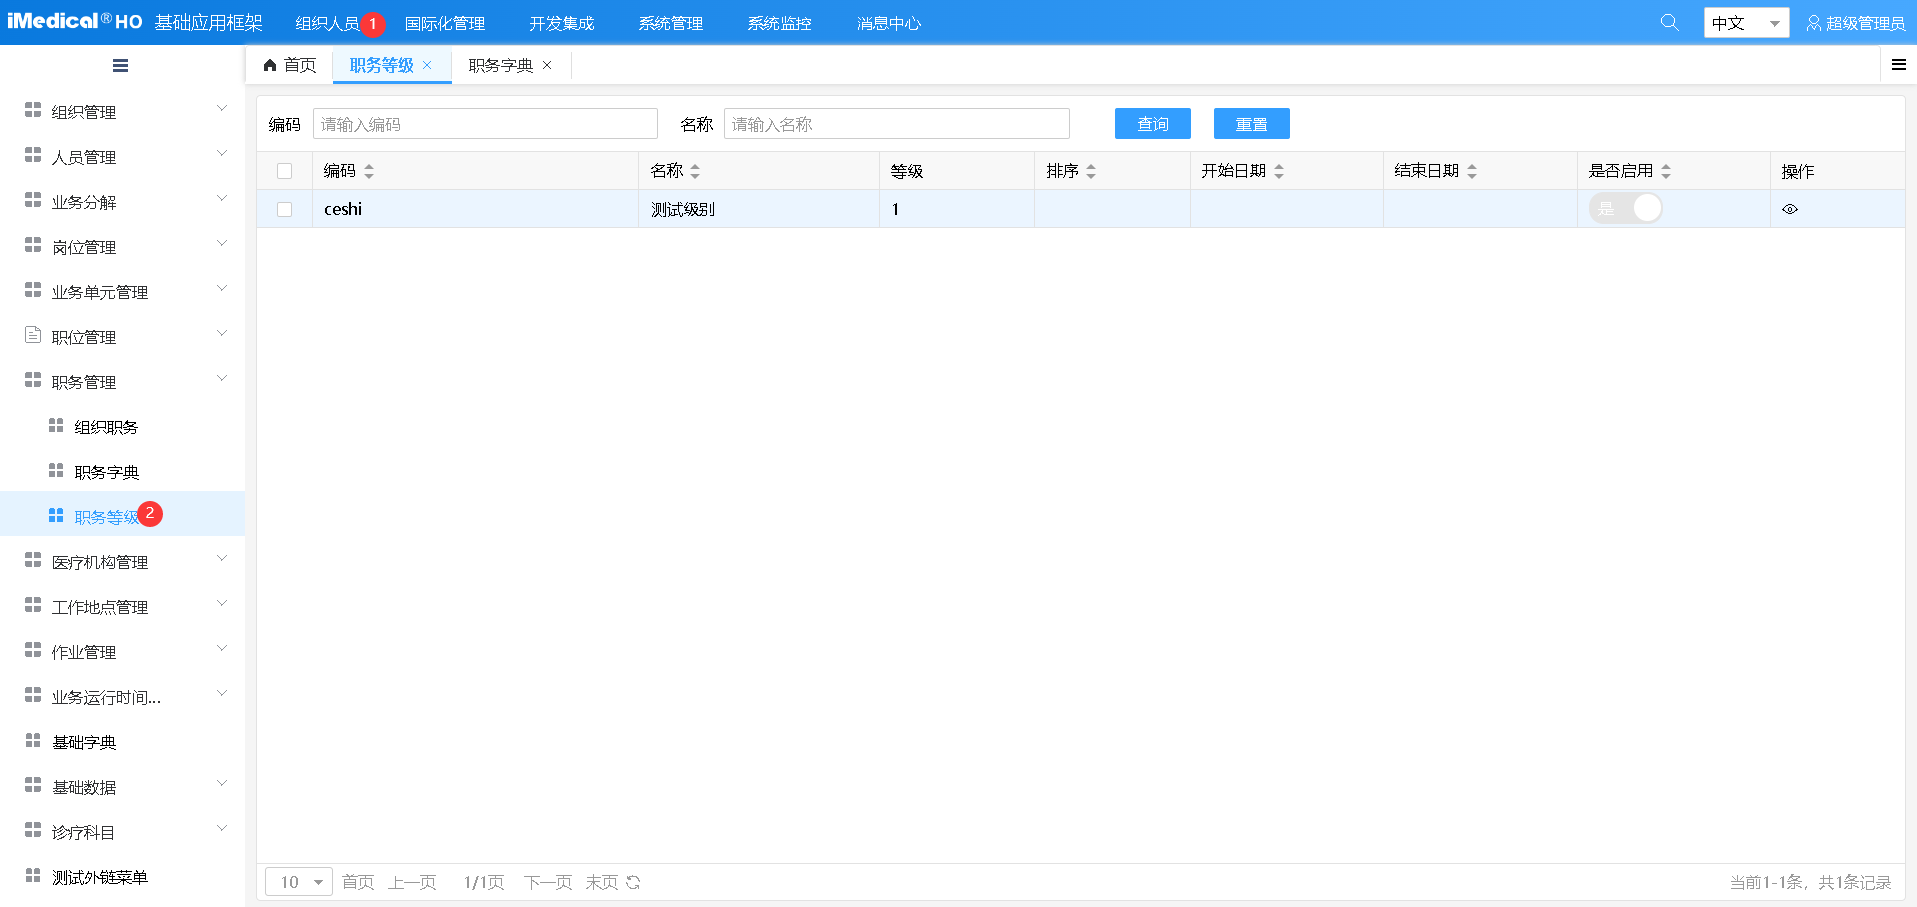Screen dimensions: 1917x907
Task: Open the page size 10 dropdown
Action: pyautogui.click(x=298, y=882)
